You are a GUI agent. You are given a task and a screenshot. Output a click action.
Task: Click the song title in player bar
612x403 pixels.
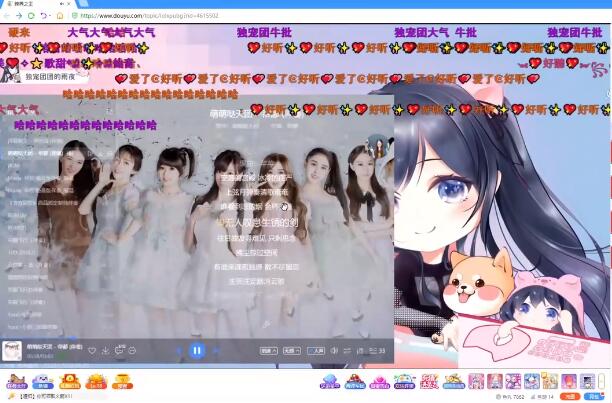54,346
